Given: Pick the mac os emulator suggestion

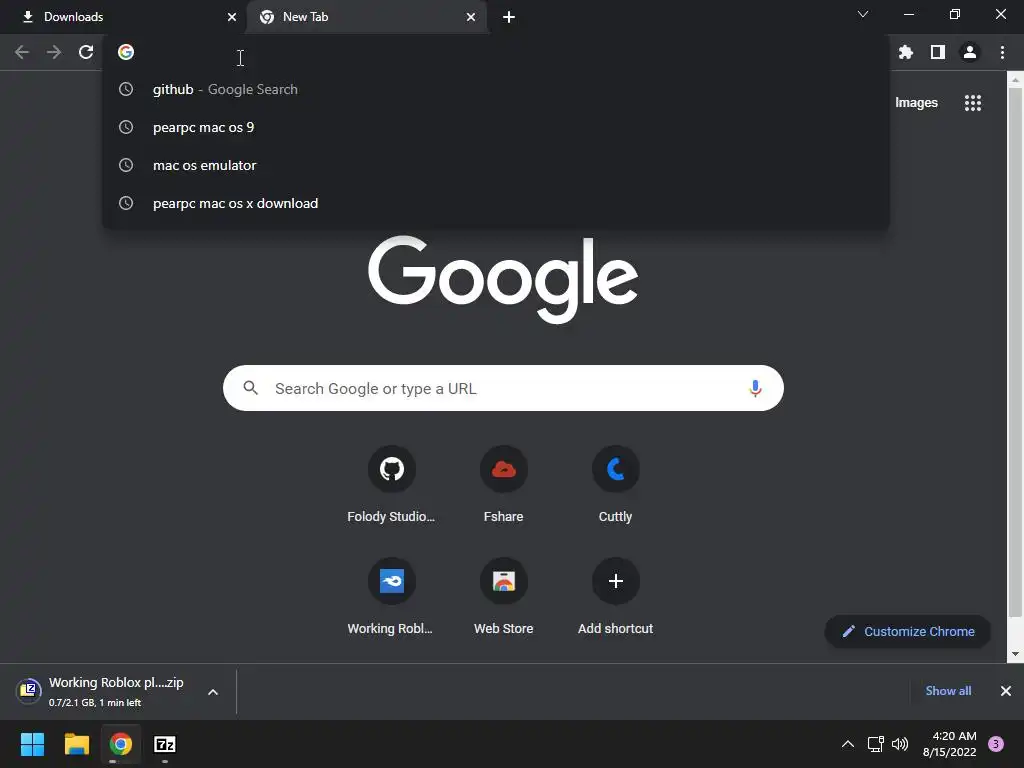Looking at the screenshot, I should pos(496,165).
